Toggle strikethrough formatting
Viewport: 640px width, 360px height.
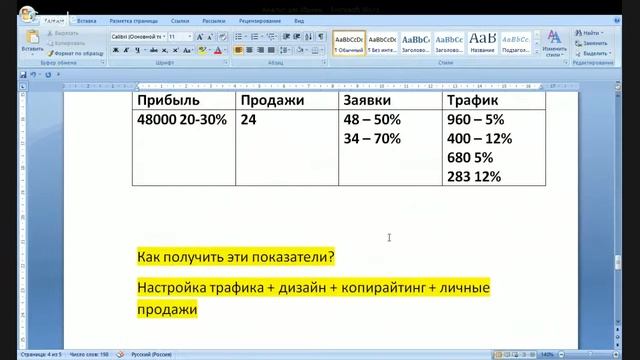click(x=153, y=50)
